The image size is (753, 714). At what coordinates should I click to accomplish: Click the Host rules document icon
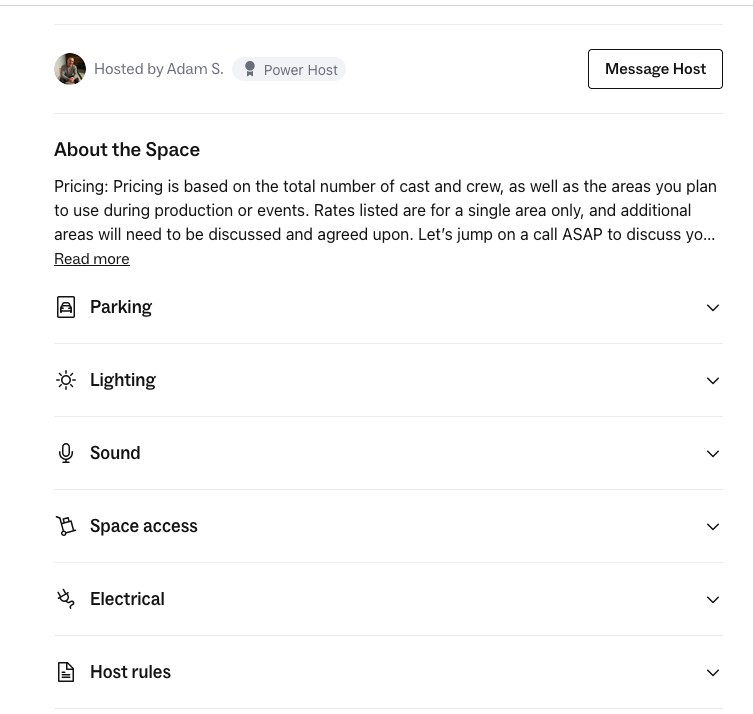tap(66, 672)
